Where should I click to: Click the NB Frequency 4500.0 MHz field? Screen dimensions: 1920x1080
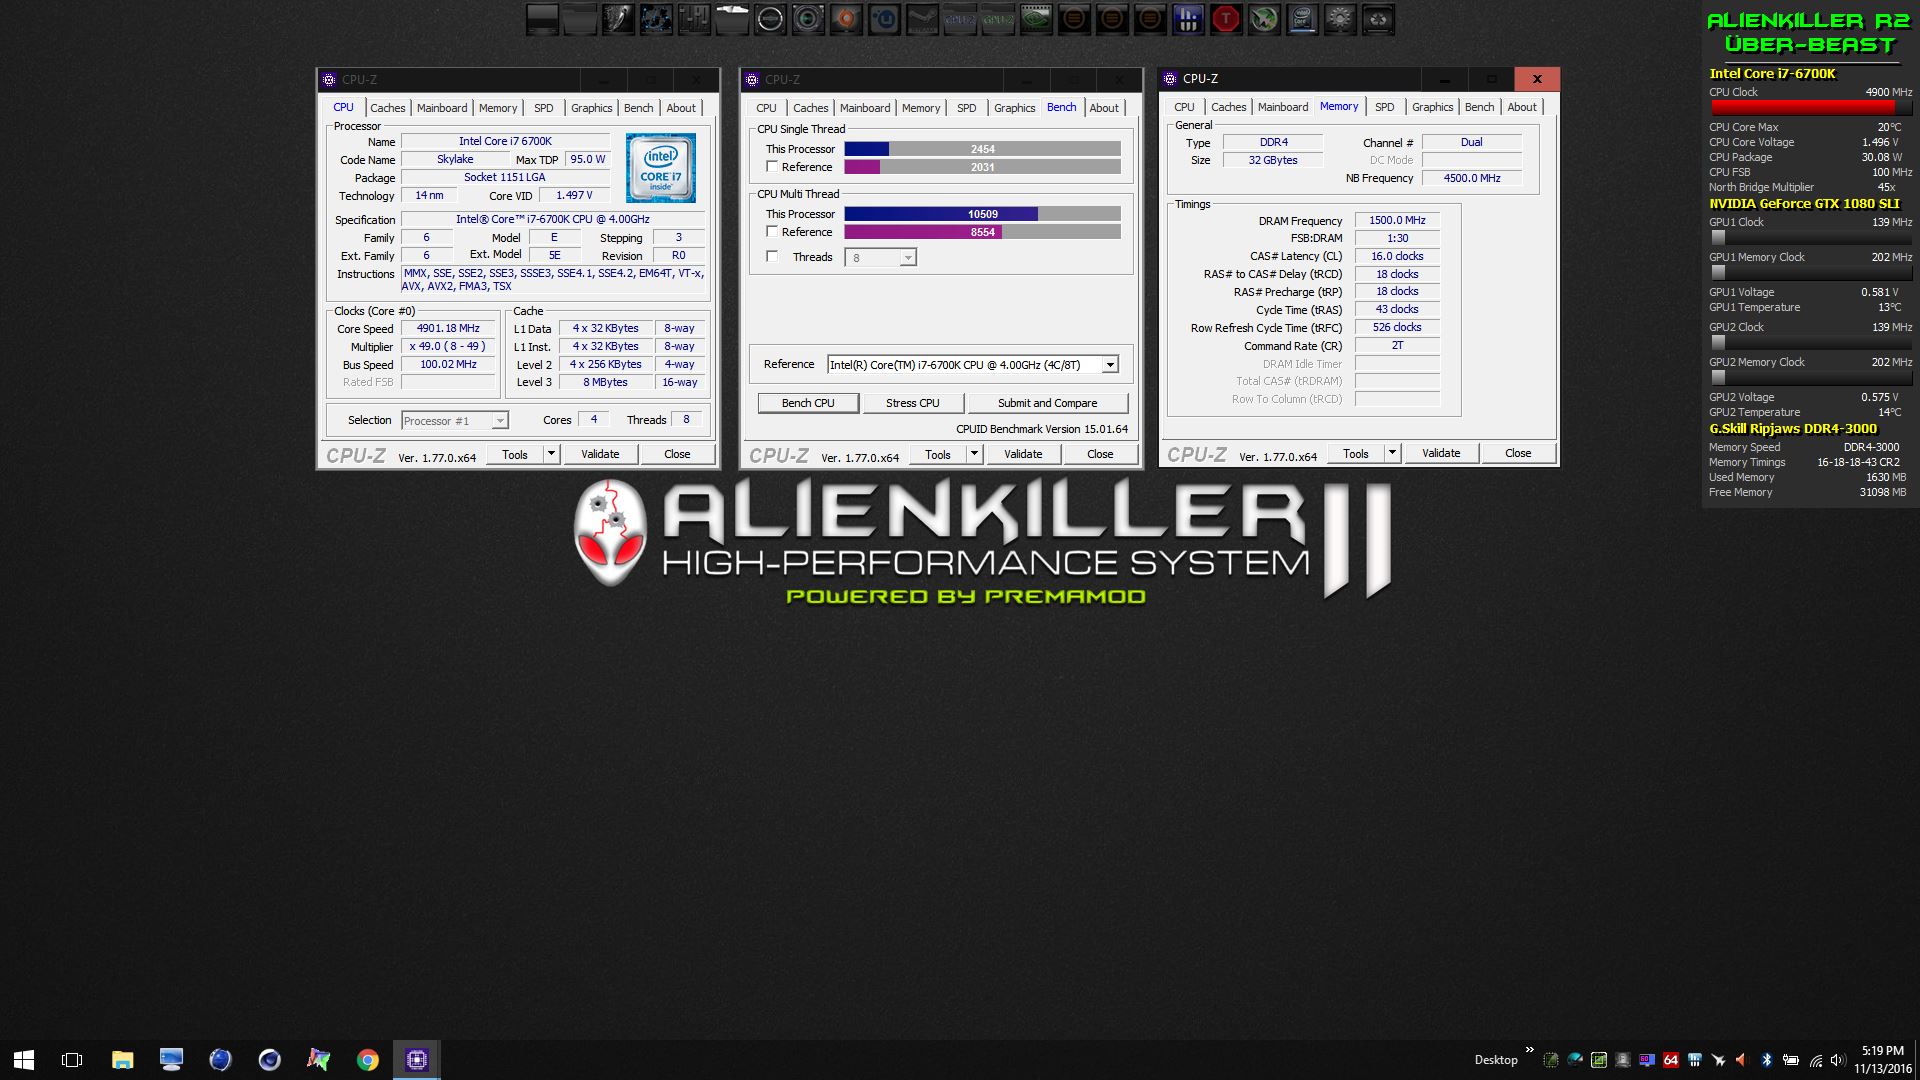click(1471, 178)
